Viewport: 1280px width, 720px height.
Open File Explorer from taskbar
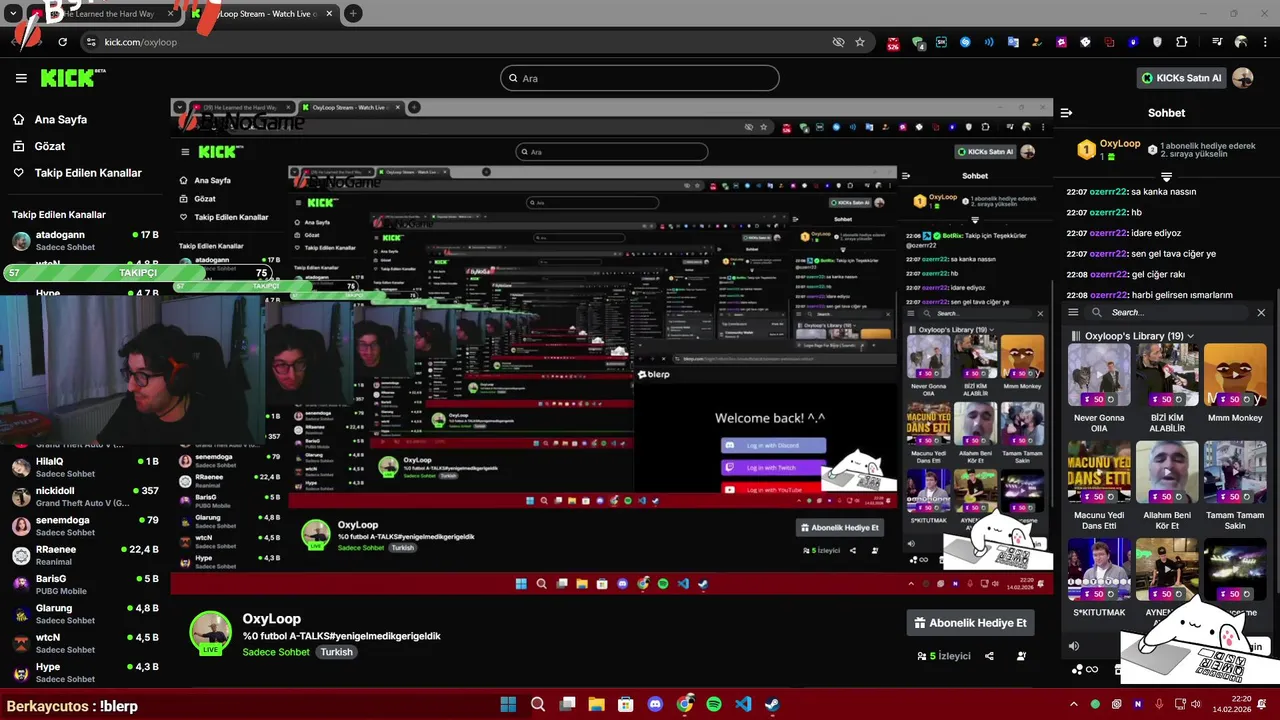tap(596, 704)
